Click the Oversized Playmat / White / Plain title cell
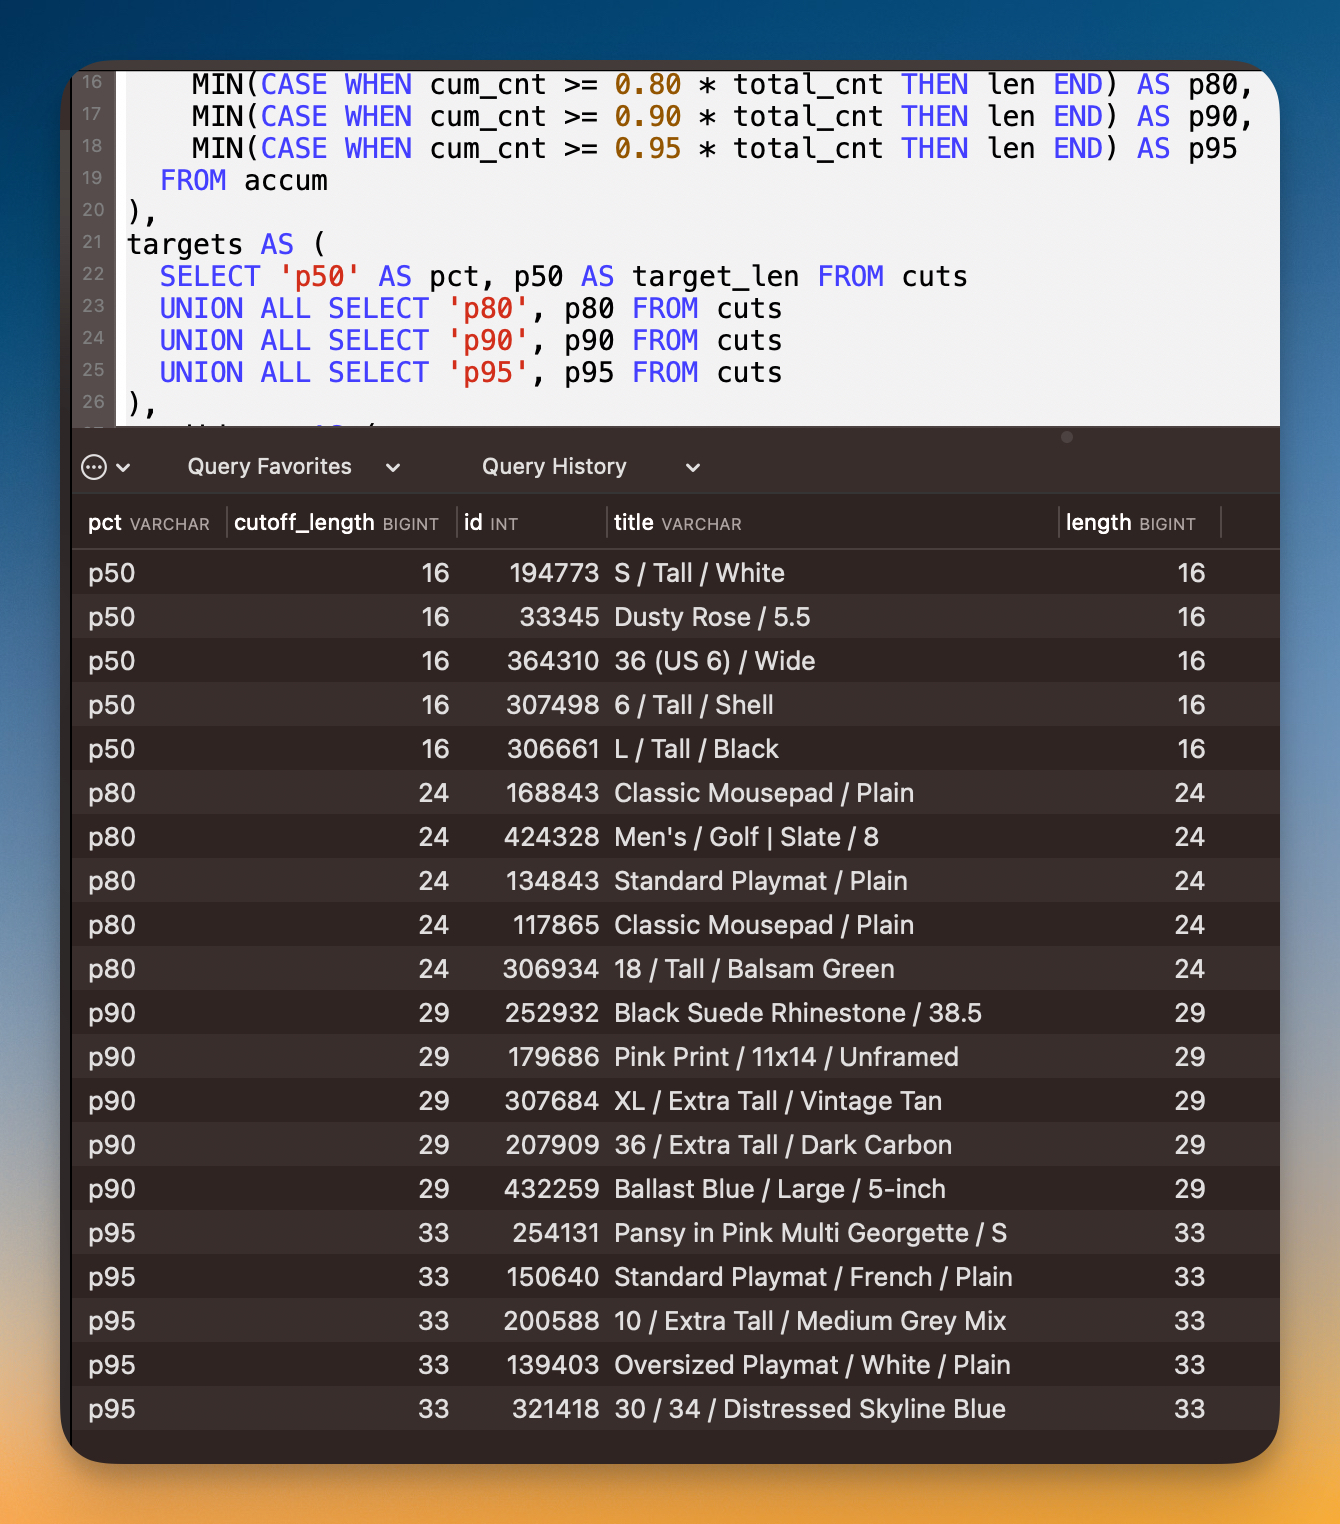This screenshot has width=1340, height=1524. tap(811, 1365)
